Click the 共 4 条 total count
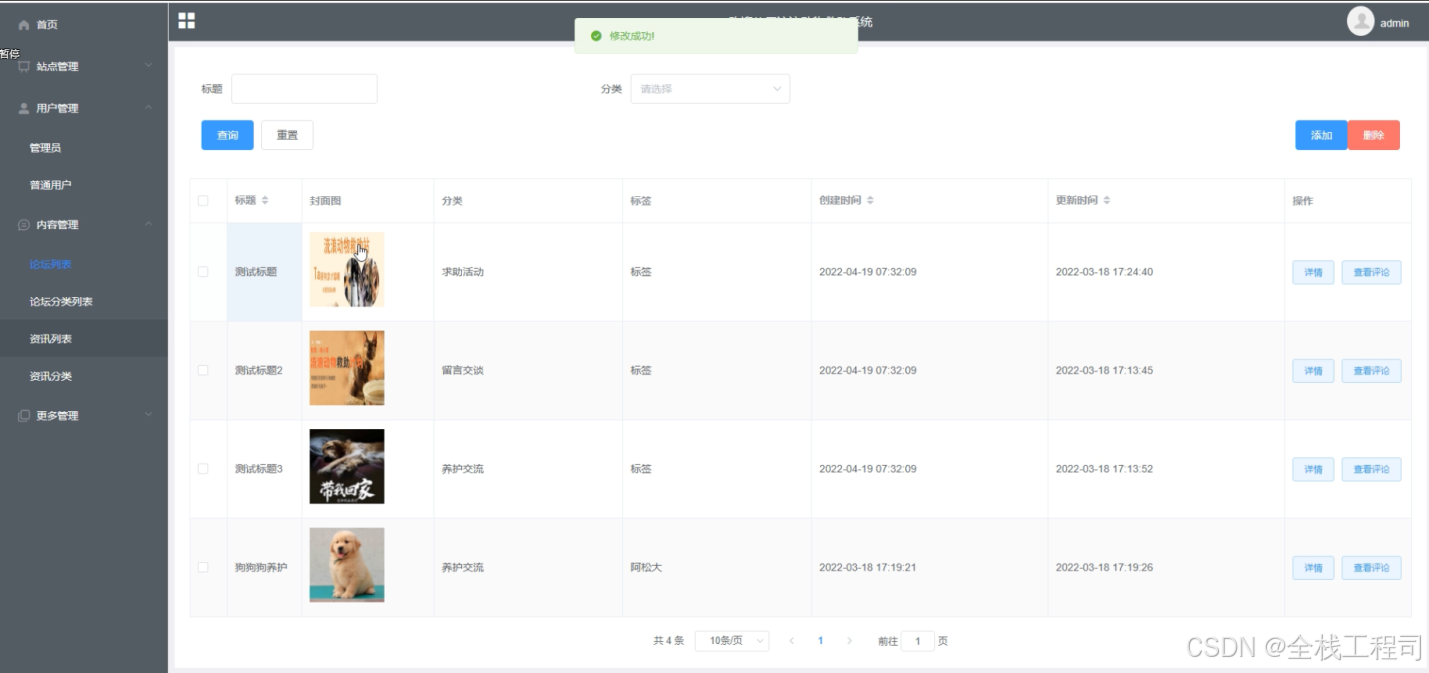The height and width of the screenshot is (673, 1429). pos(668,641)
